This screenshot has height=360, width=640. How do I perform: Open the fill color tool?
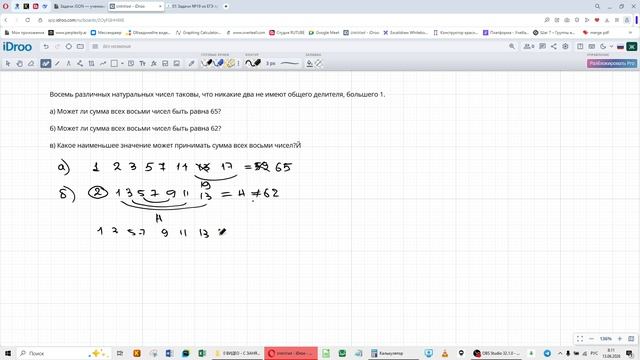(309, 63)
